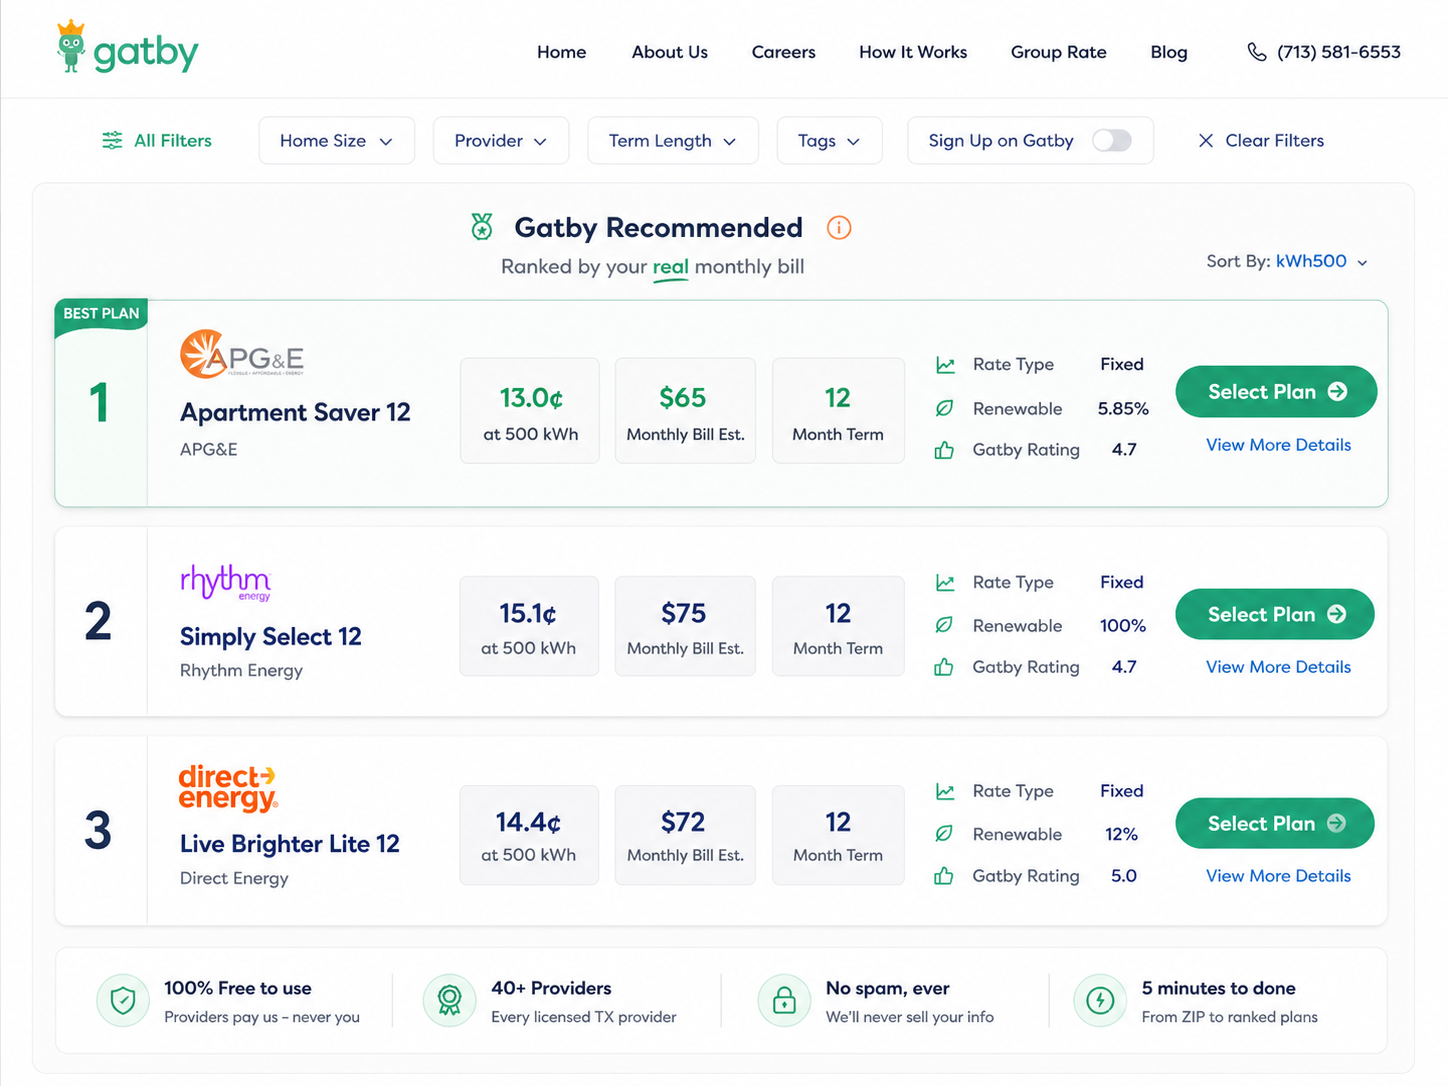Click the 5.85% renewable value
Screen dimensions: 1448x1086
coord(1123,409)
